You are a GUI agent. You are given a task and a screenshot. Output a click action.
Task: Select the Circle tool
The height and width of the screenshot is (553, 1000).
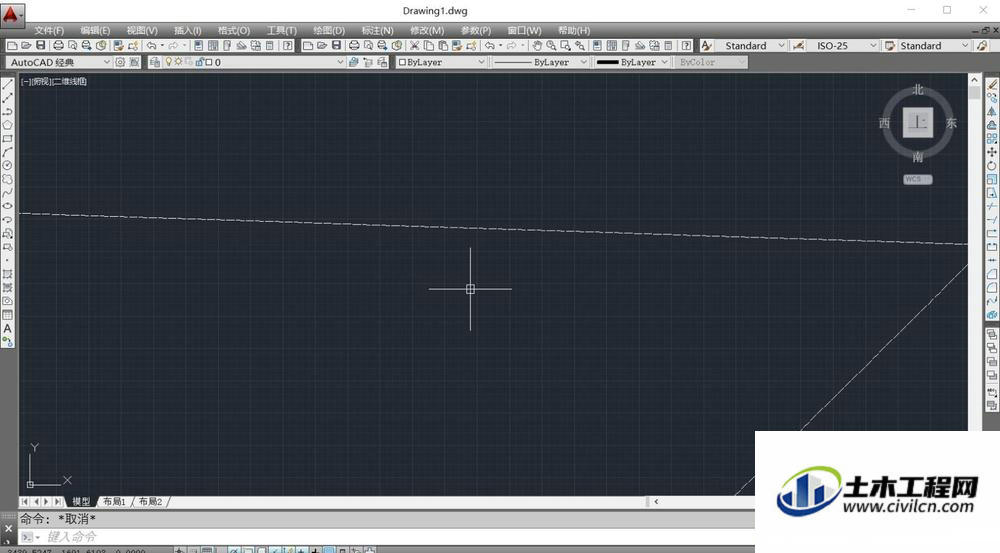[8, 165]
